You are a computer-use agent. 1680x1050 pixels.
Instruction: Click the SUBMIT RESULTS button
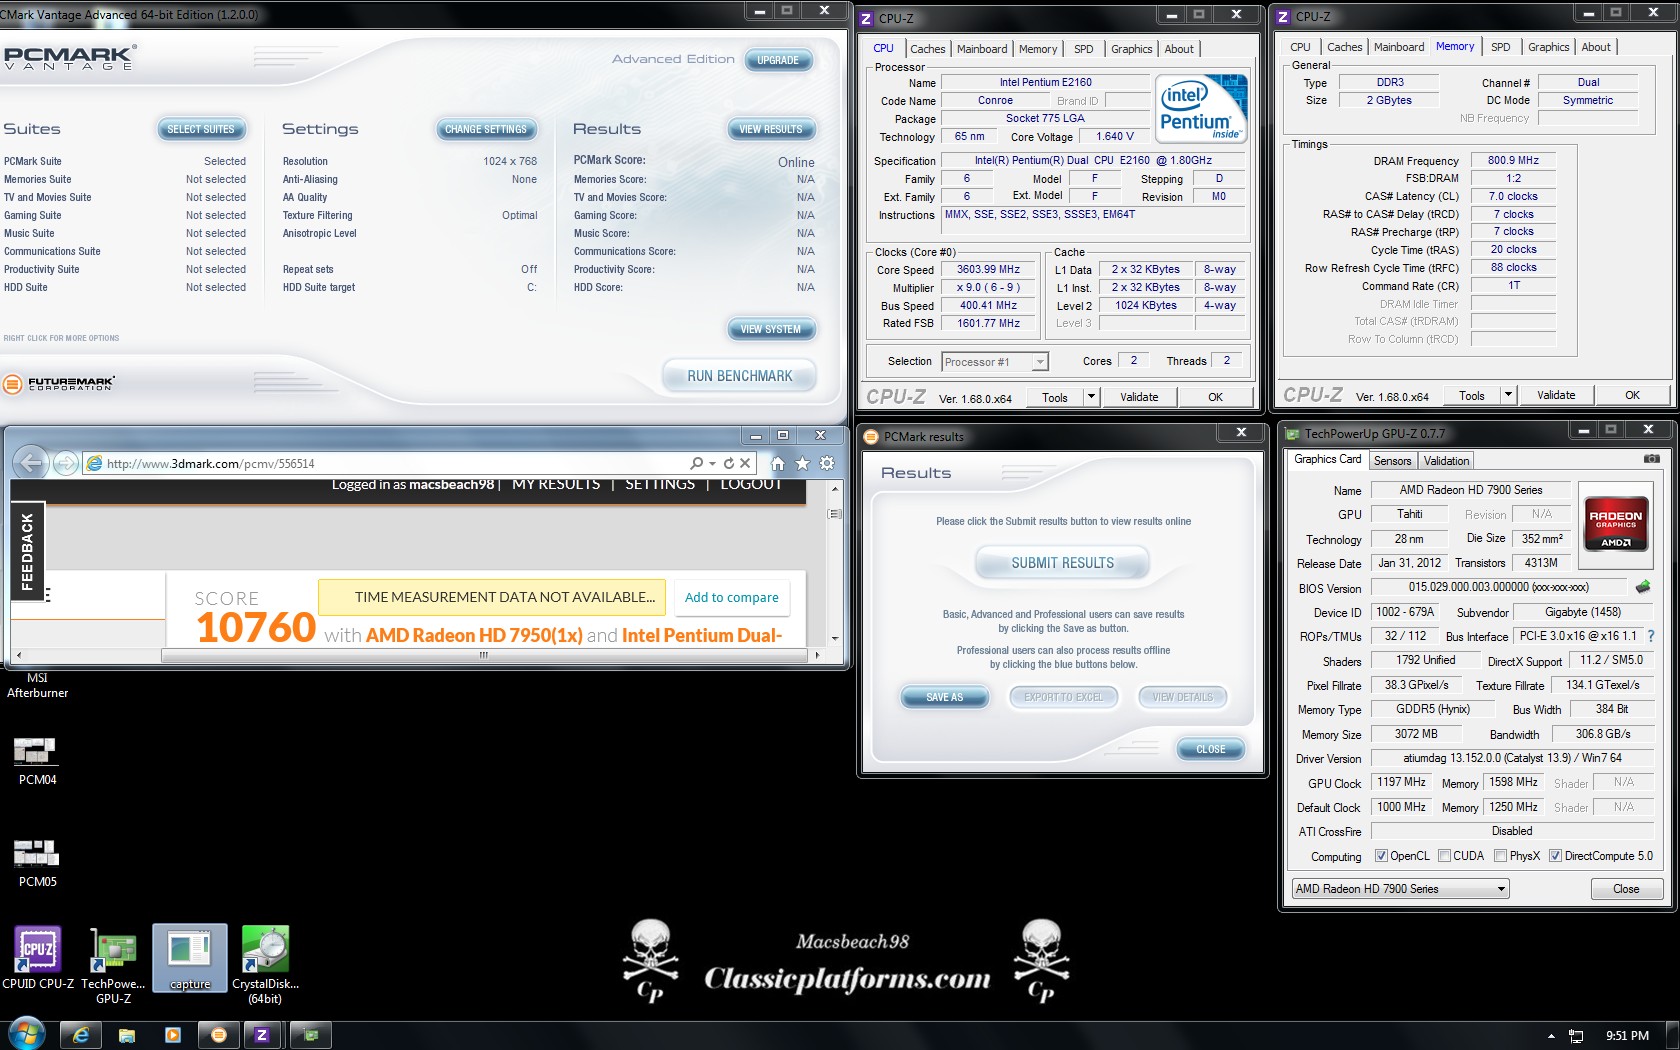[1062, 563]
